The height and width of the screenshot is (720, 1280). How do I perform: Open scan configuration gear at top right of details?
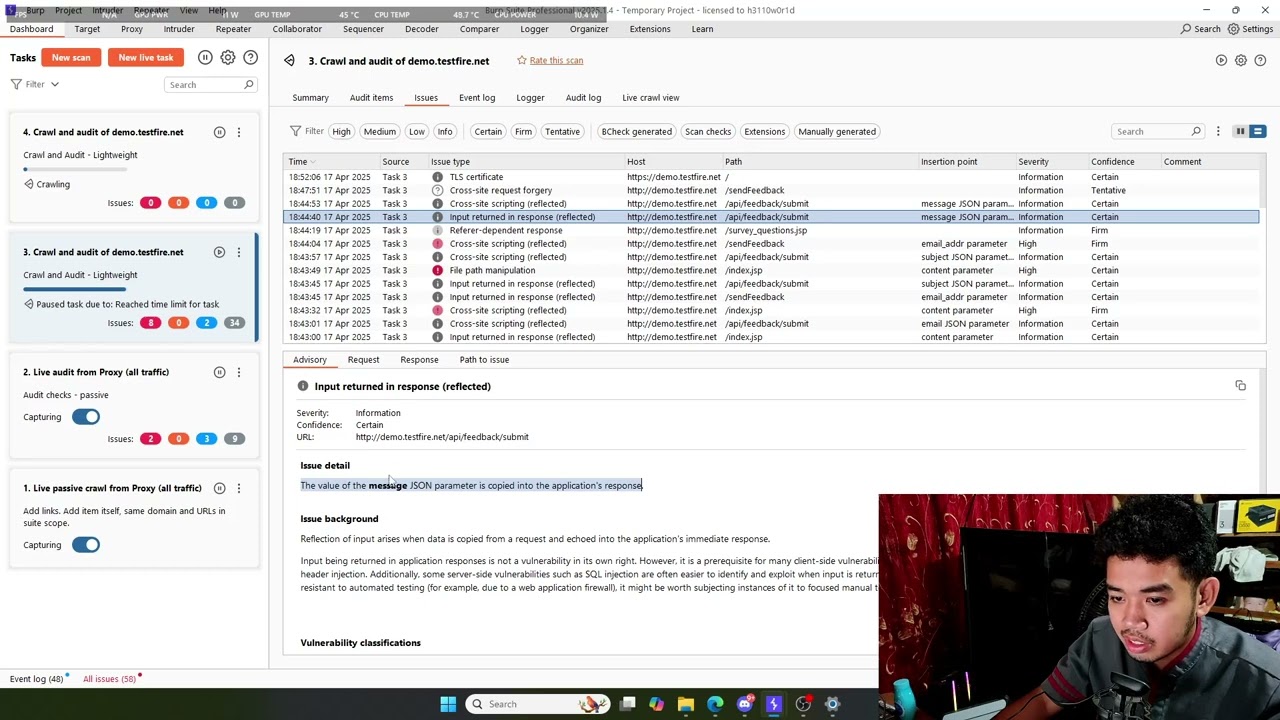(1241, 61)
